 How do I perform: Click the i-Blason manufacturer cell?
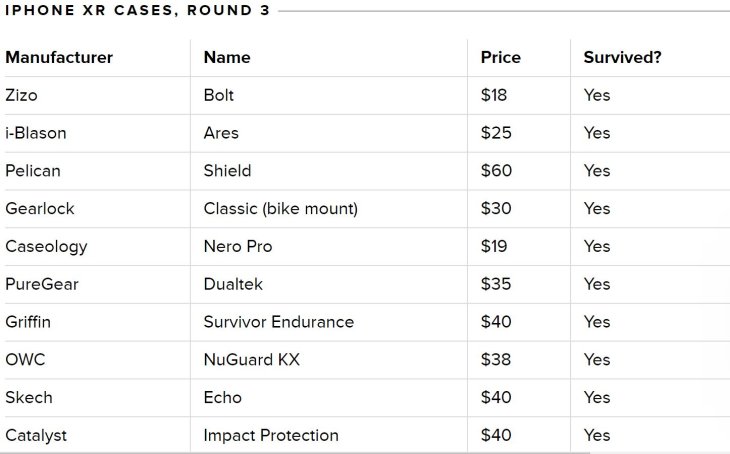[x=36, y=133]
